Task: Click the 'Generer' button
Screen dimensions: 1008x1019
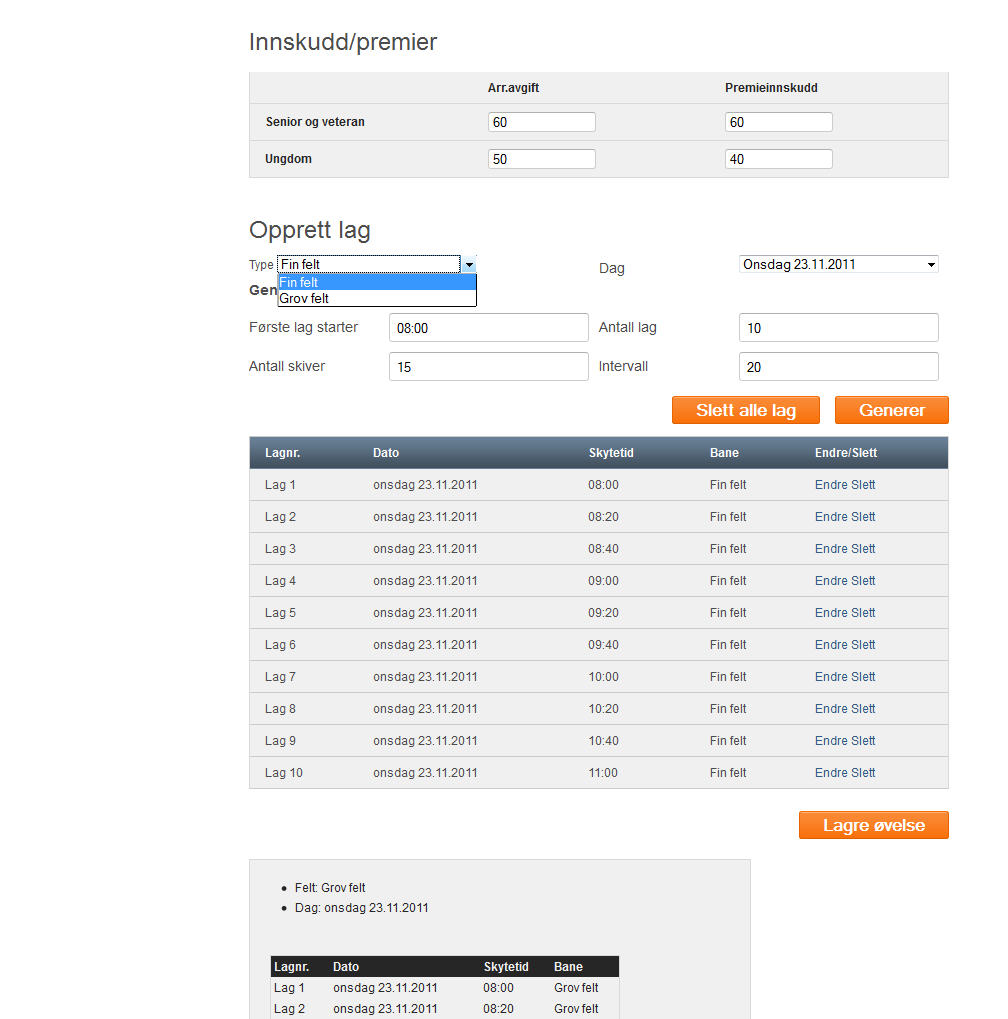Action: click(891, 410)
